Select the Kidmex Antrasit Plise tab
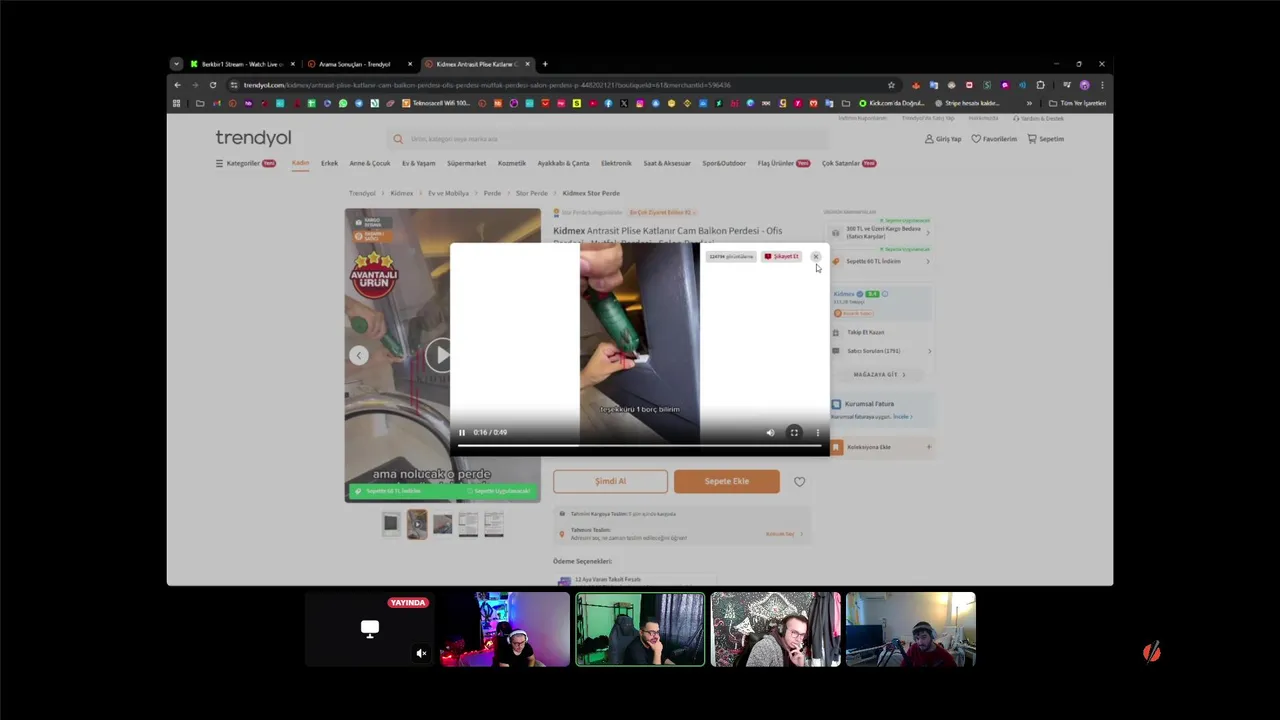Viewport: 1280px width, 720px height. click(477, 64)
